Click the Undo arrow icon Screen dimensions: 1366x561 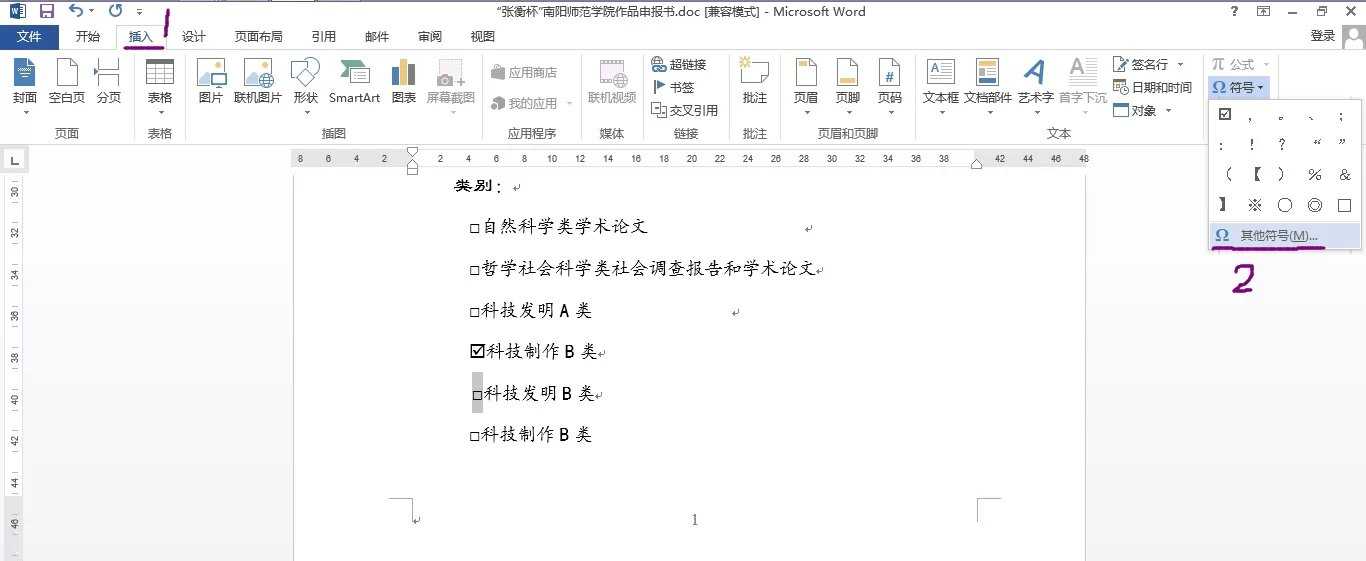pos(76,11)
